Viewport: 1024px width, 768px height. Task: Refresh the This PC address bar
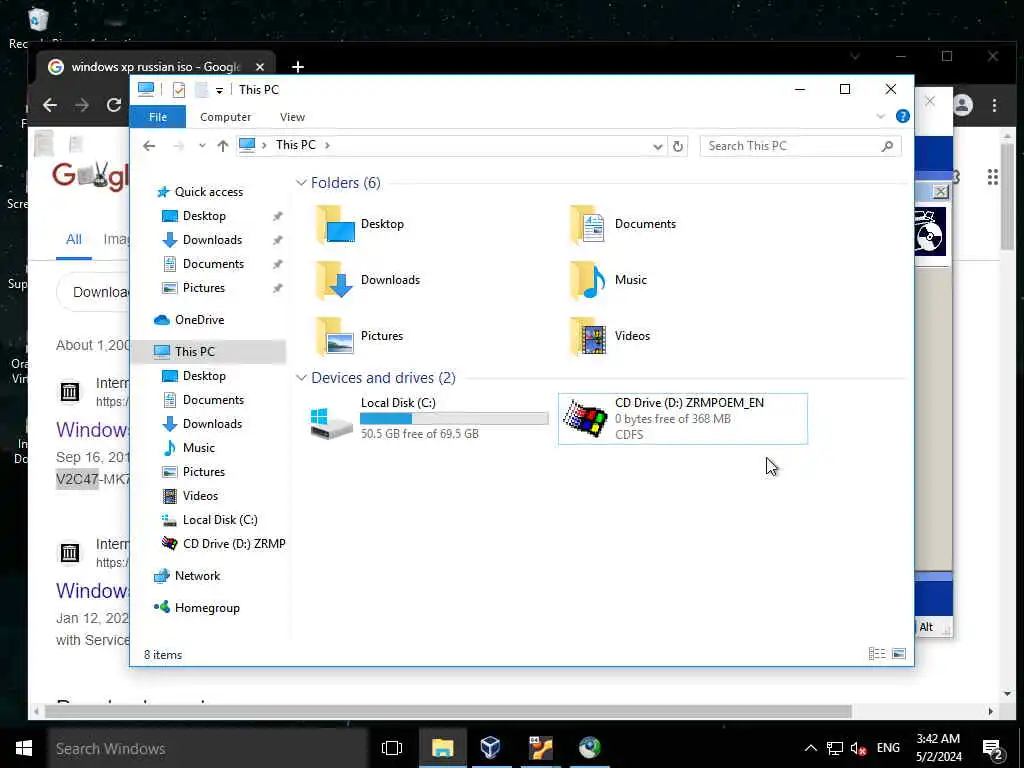click(x=678, y=146)
